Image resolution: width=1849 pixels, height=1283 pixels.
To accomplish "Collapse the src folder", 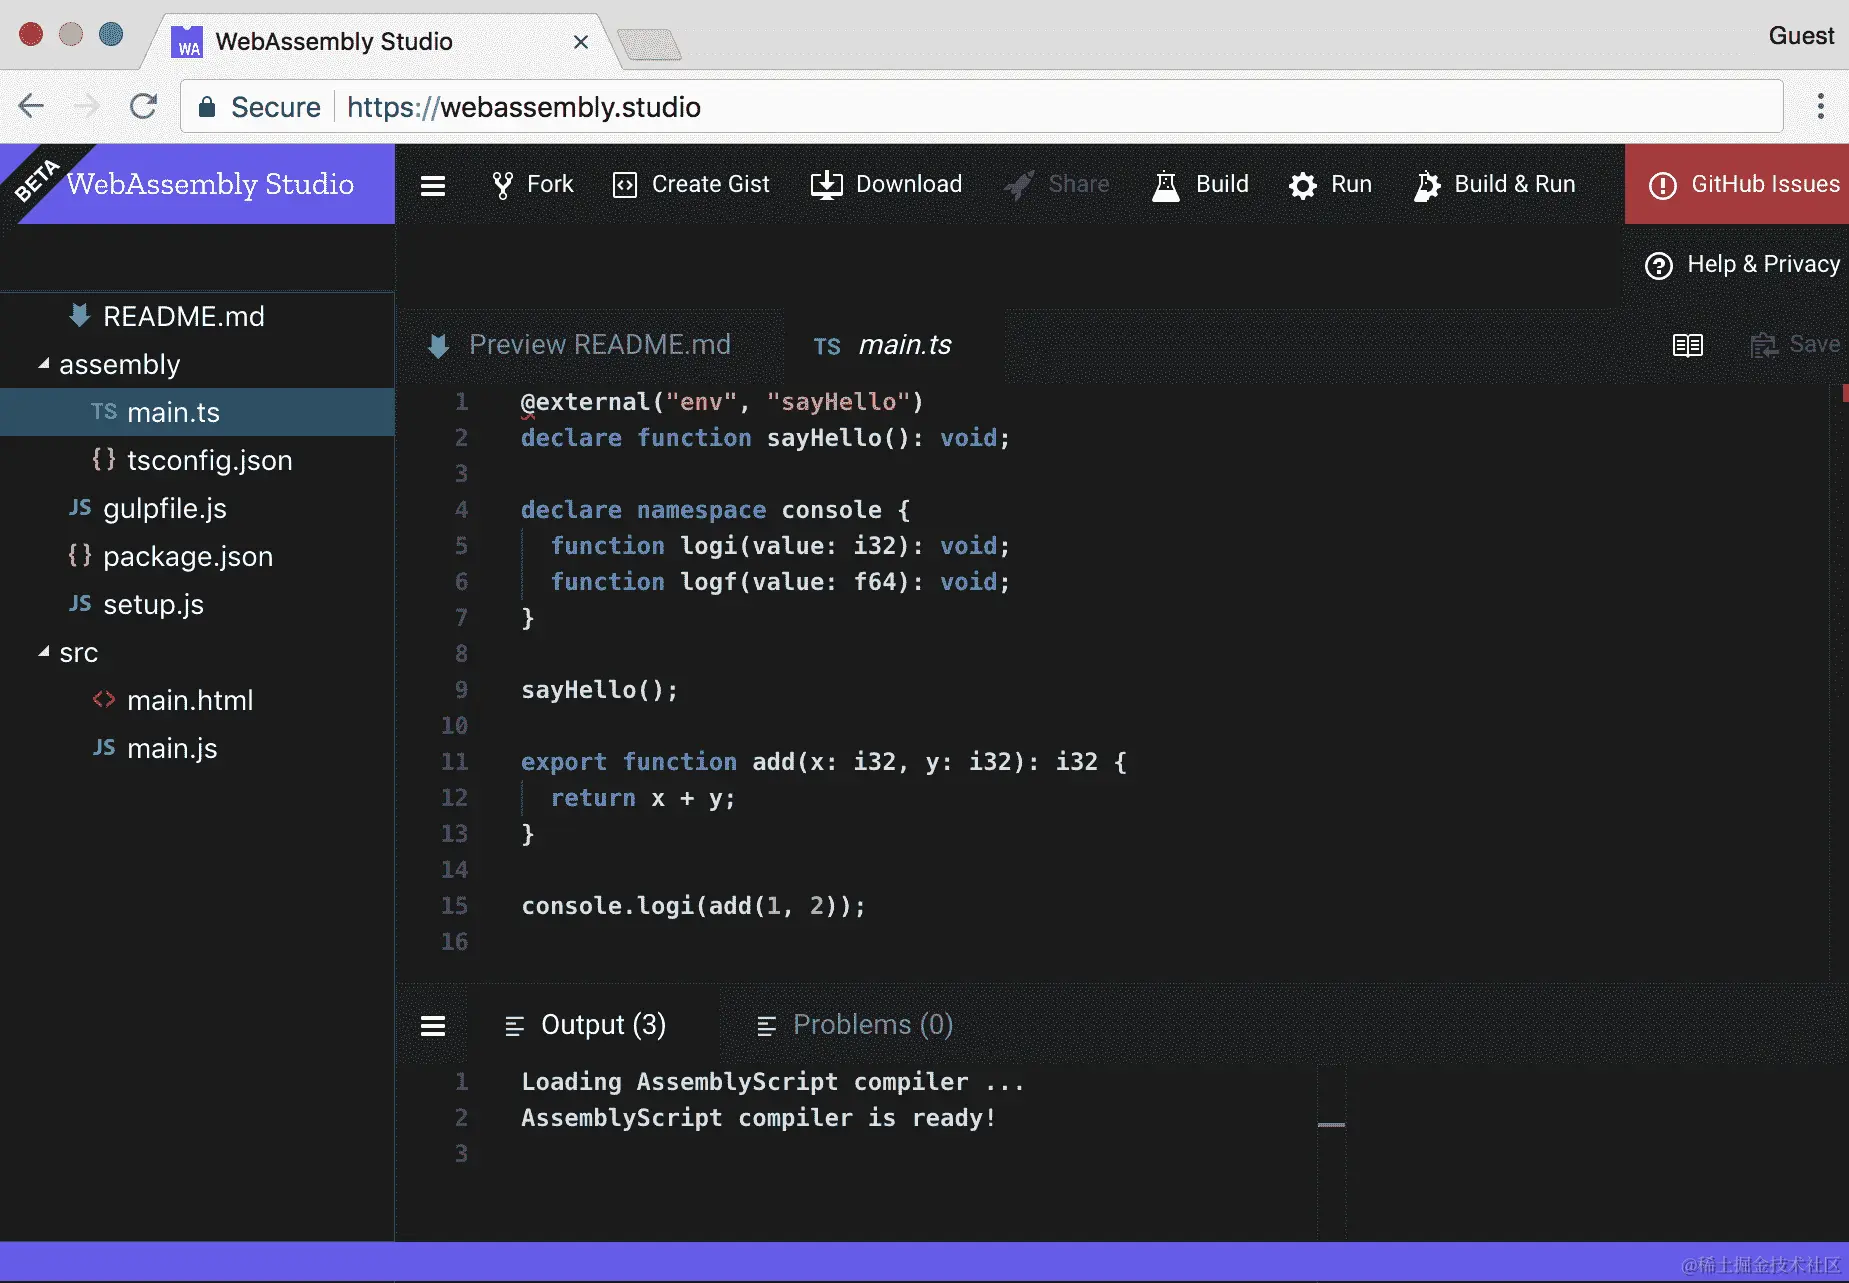I will 44,652.
